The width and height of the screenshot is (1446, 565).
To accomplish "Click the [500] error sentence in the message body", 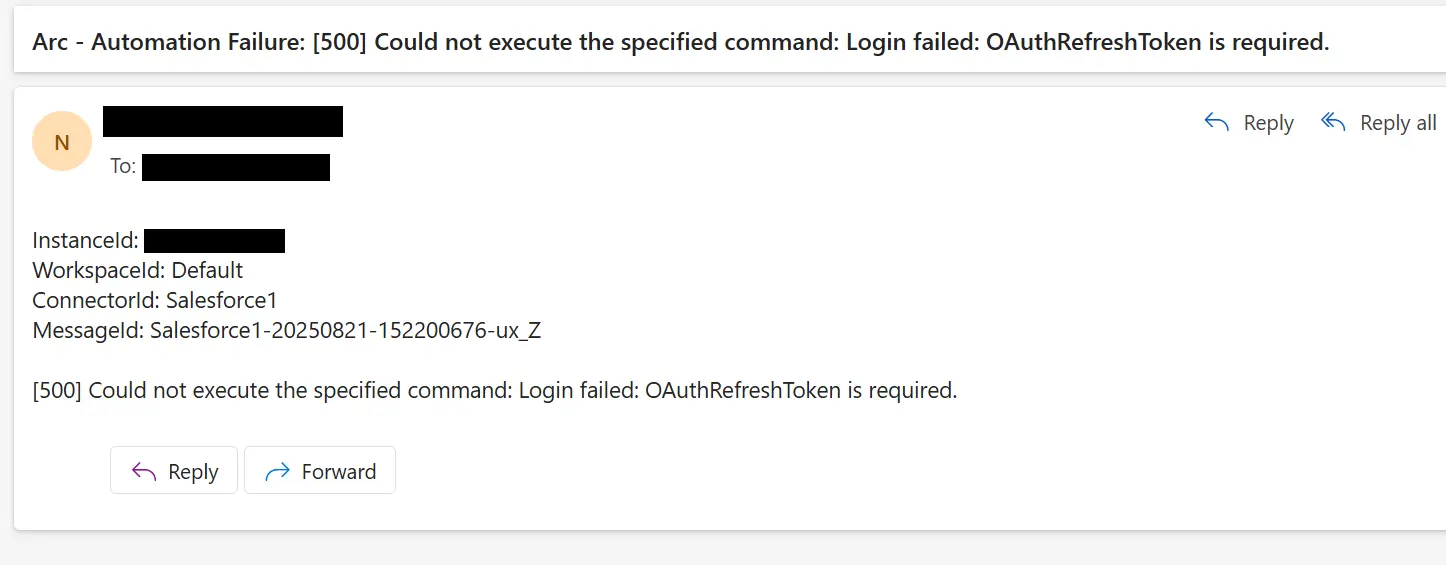I will tap(495, 390).
